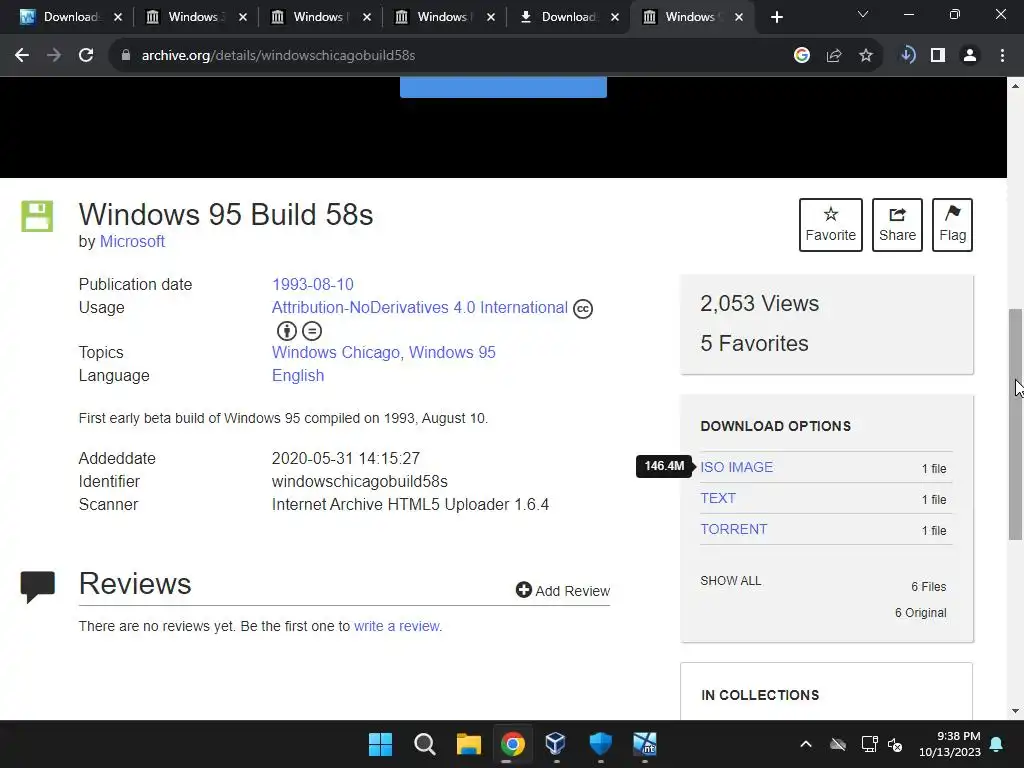Open the Windows 95 topic link
Screen dimensions: 1024x768
(452, 353)
